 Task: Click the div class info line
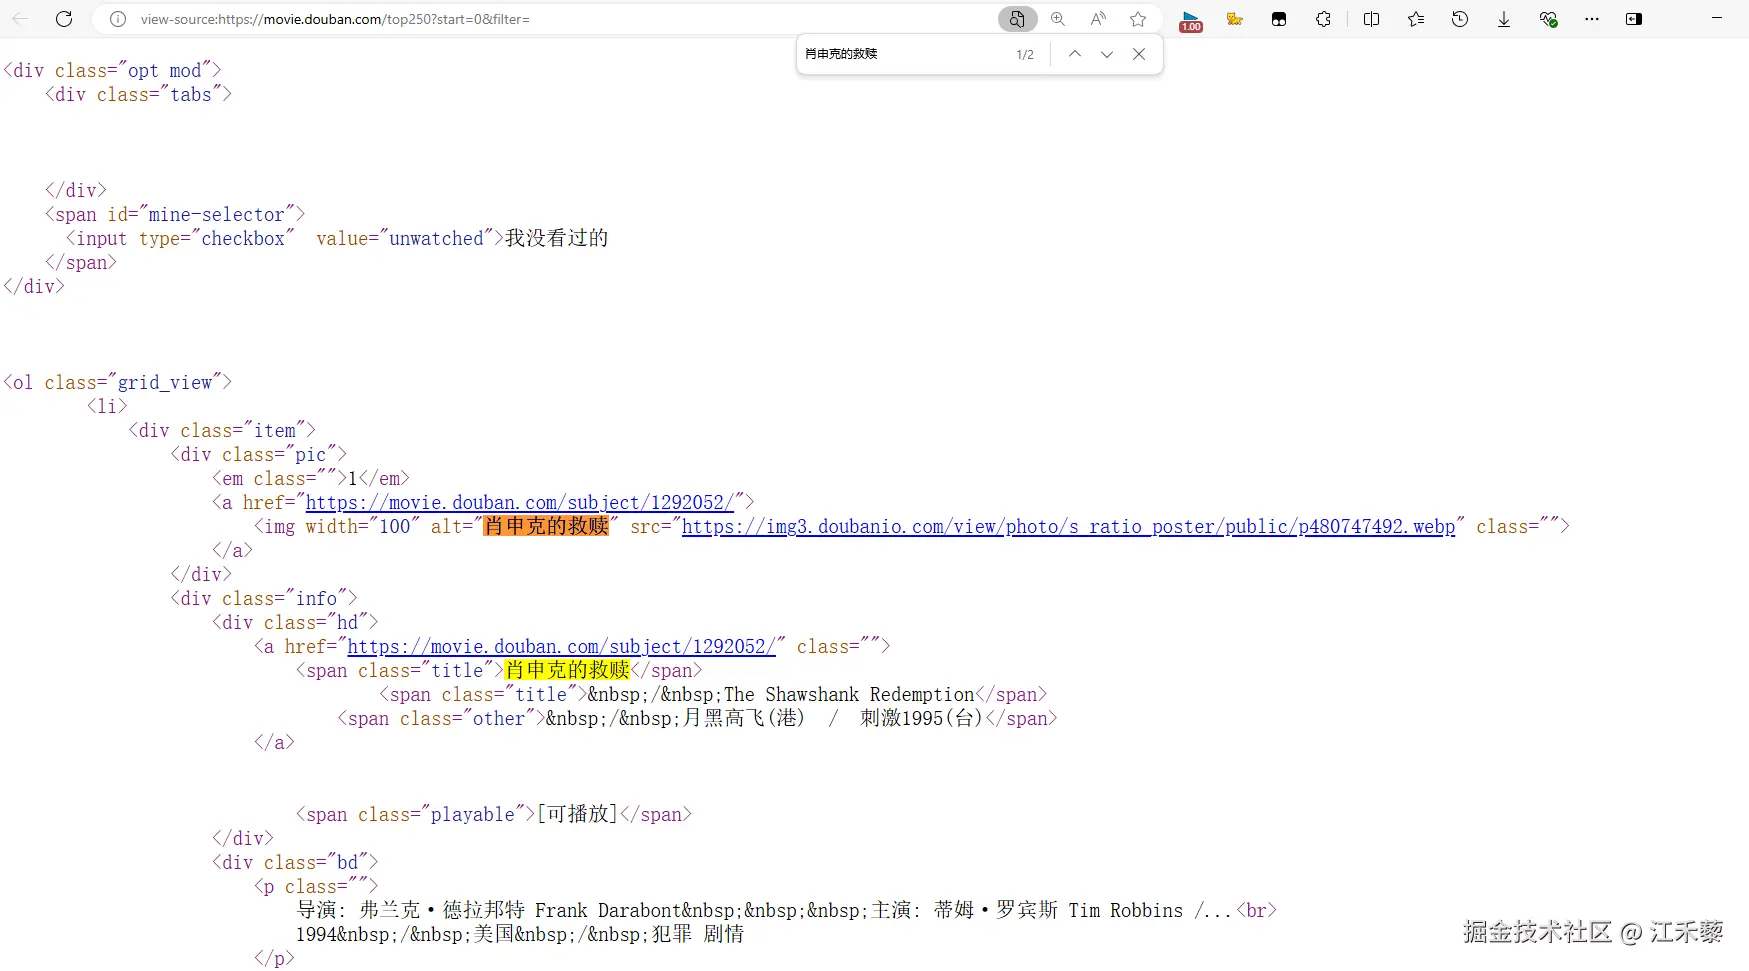(264, 598)
